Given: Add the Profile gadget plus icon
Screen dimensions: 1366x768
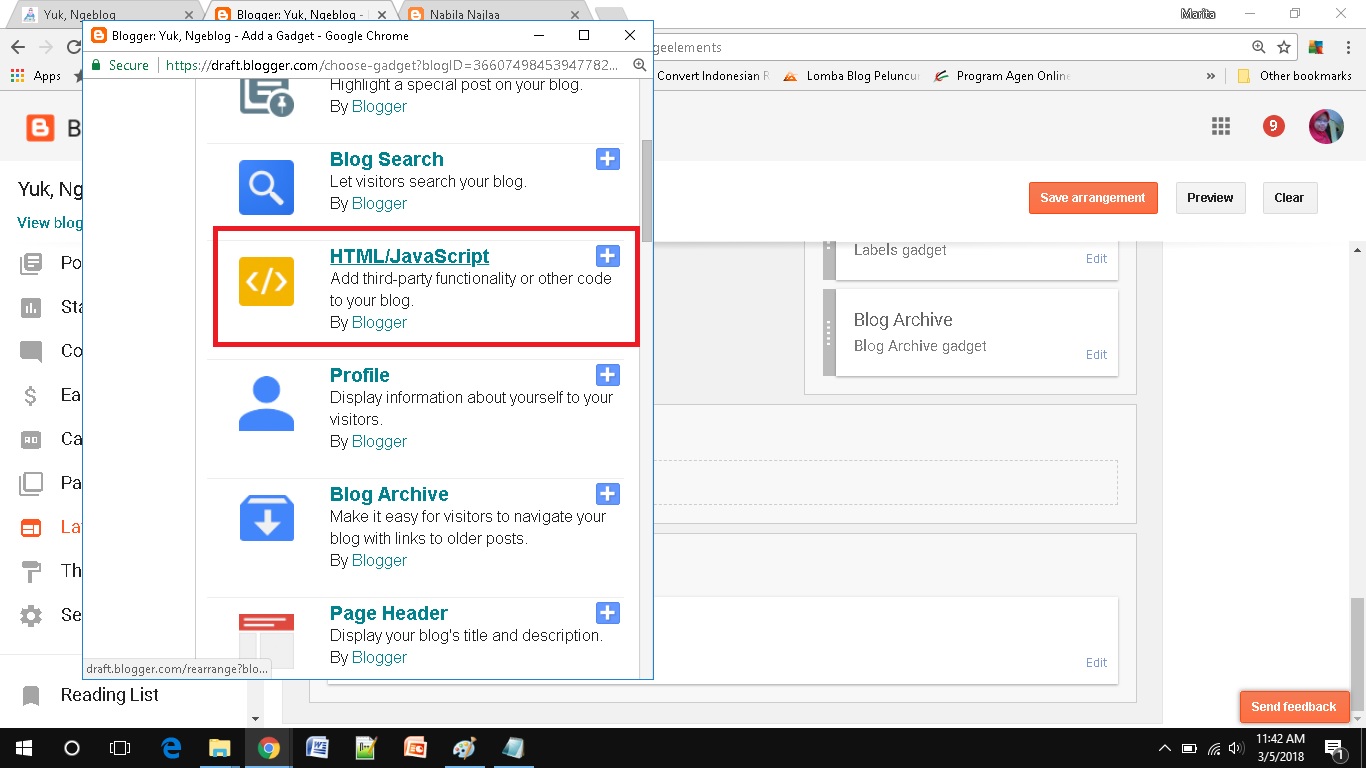Looking at the screenshot, I should point(608,375).
